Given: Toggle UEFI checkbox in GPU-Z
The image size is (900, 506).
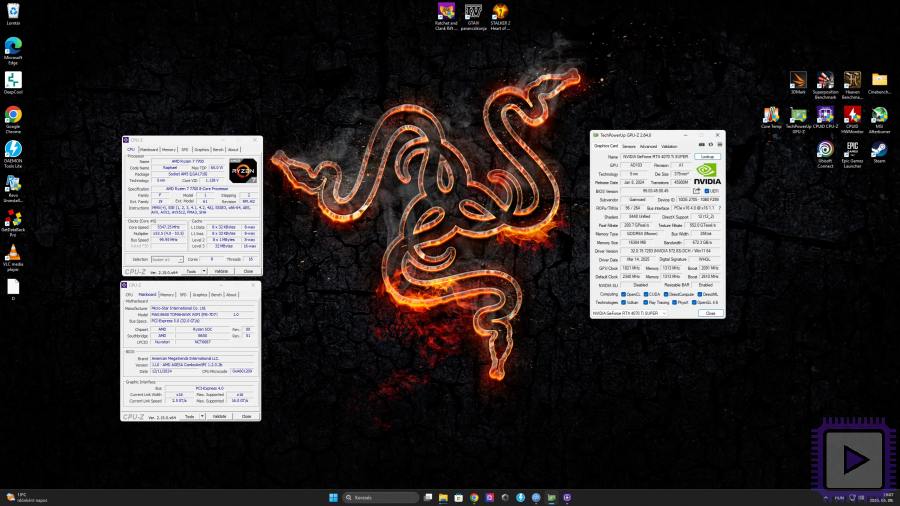Looking at the screenshot, I should pos(707,191).
